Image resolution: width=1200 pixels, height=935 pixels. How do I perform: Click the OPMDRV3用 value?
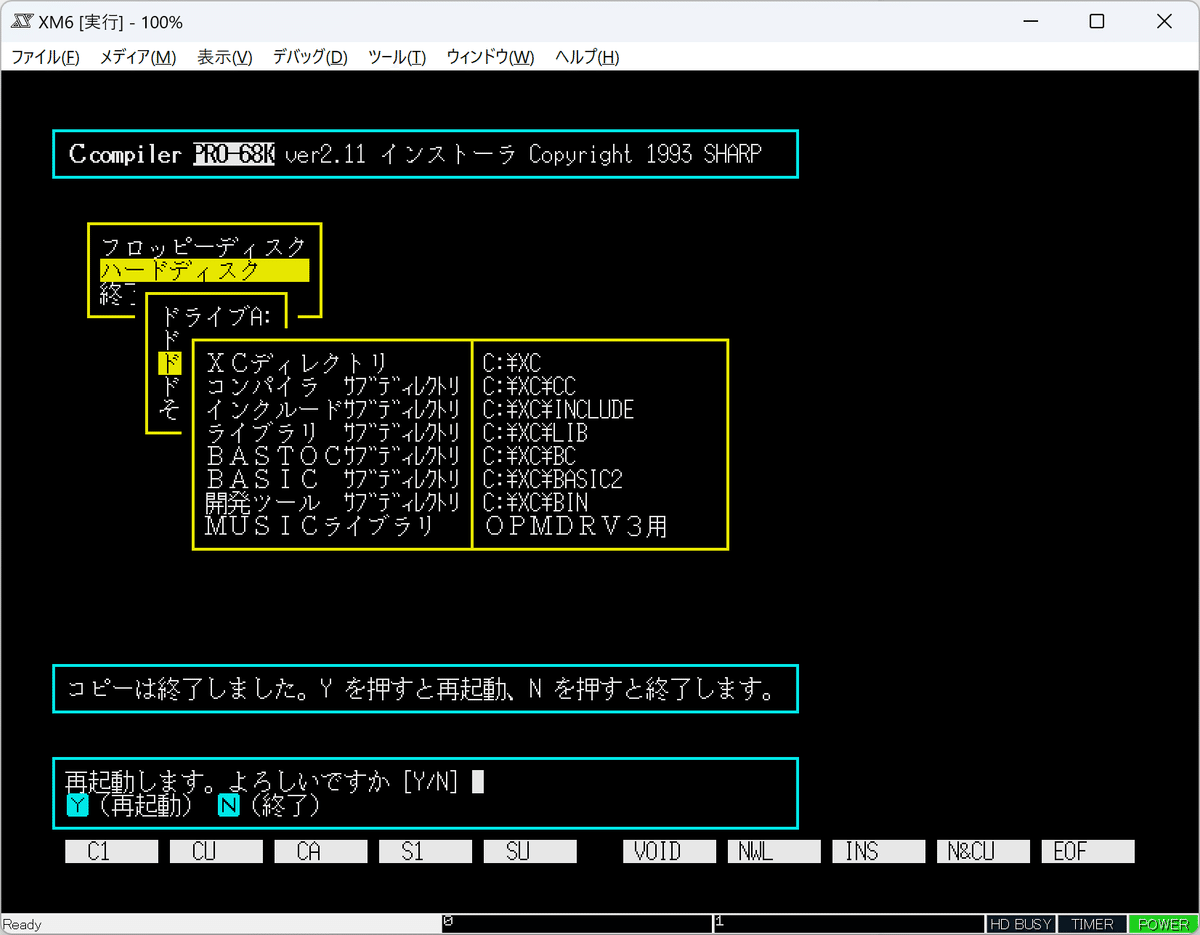pyautogui.click(x=576, y=525)
